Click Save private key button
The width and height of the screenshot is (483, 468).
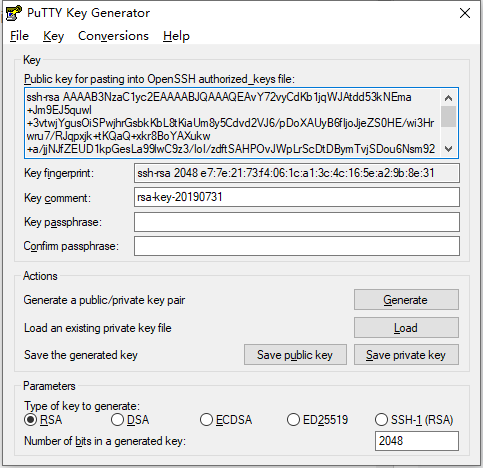[406, 355]
